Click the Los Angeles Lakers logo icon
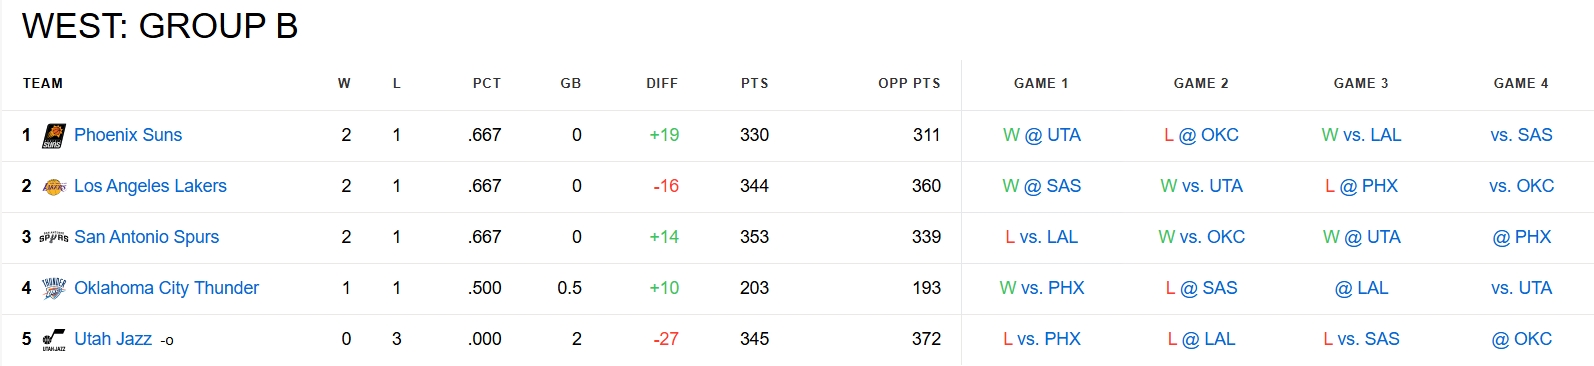 point(53,187)
